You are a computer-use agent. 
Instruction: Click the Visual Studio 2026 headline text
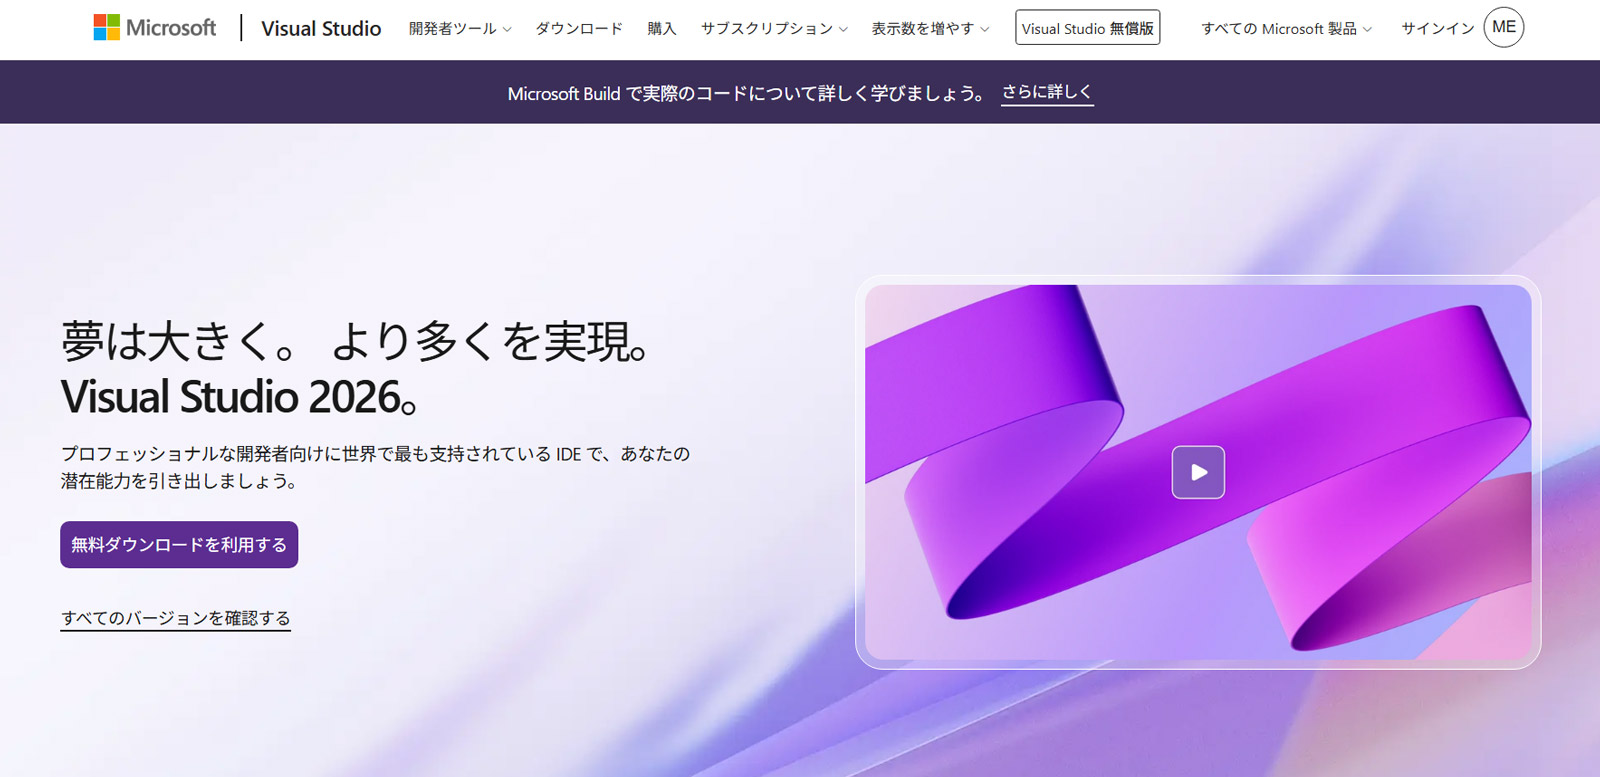[x=240, y=397]
